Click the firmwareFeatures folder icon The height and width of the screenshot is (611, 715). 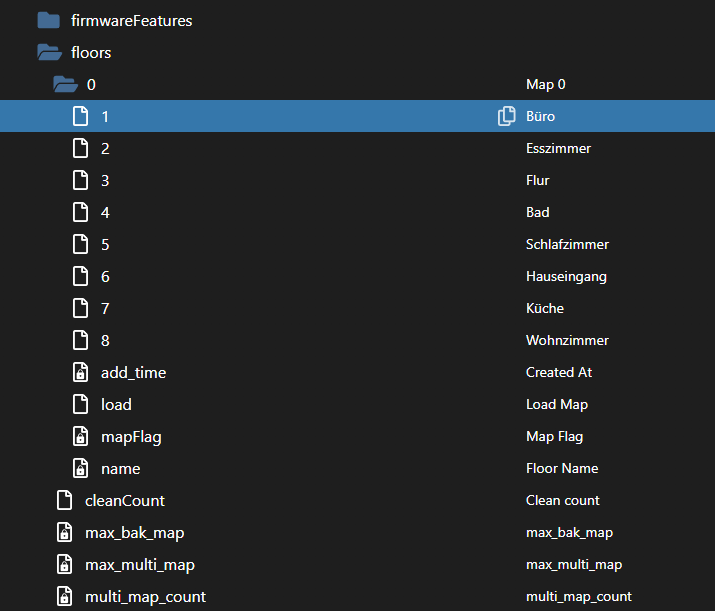tap(48, 20)
